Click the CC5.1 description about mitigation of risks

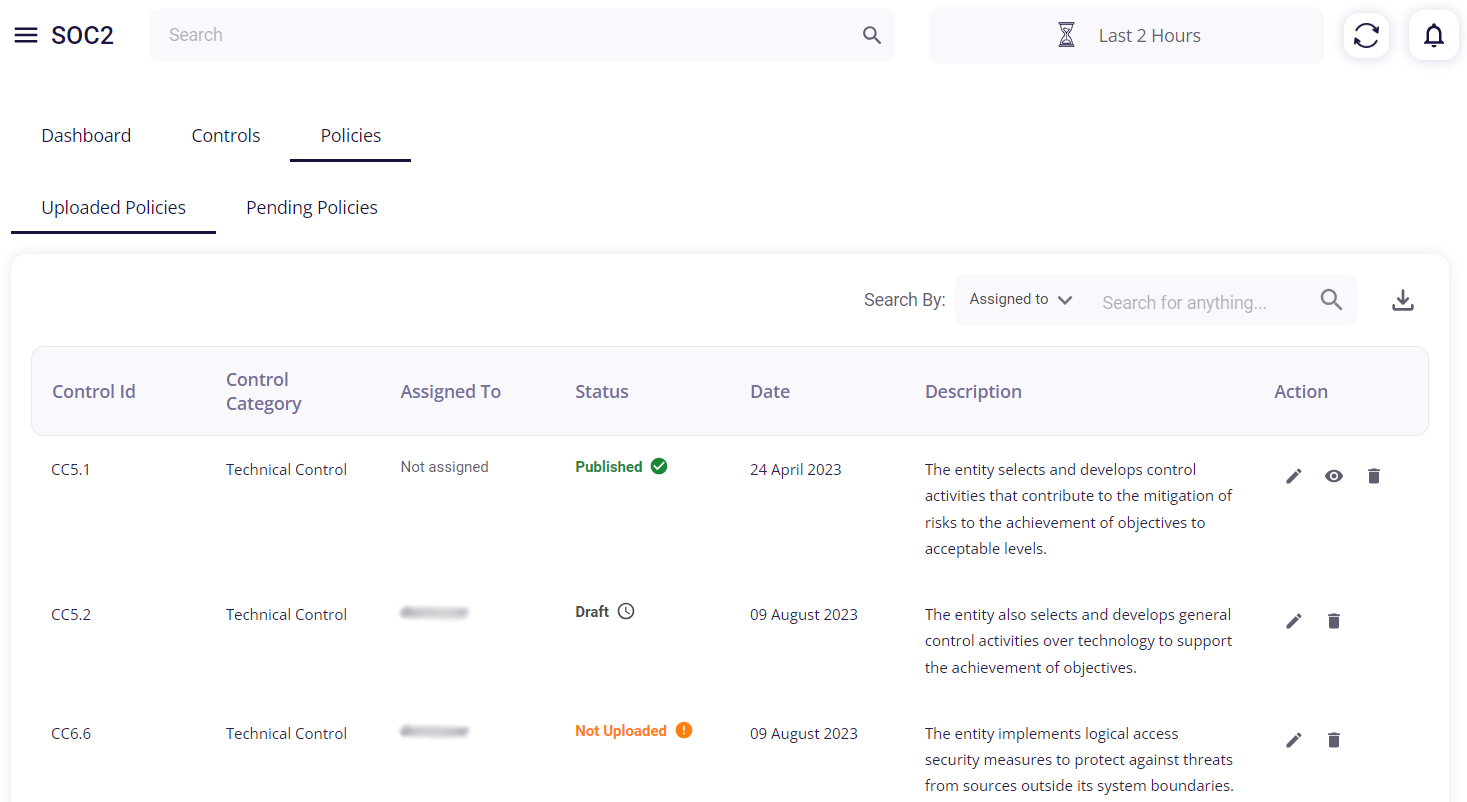pos(1079,509)
